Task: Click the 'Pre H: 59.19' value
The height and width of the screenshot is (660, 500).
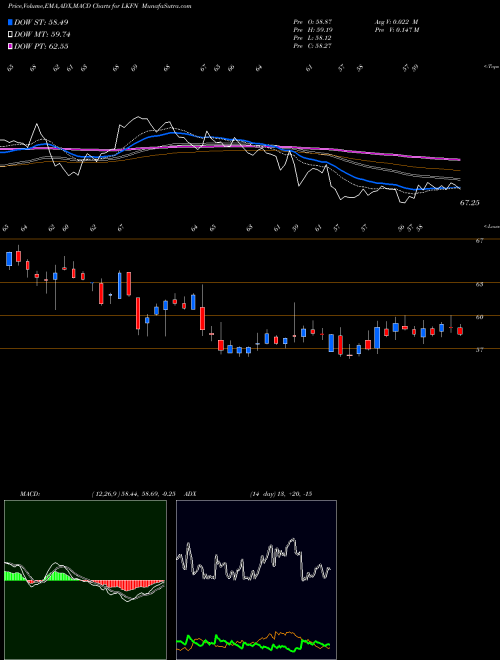Action: click(x=313, y=30)
